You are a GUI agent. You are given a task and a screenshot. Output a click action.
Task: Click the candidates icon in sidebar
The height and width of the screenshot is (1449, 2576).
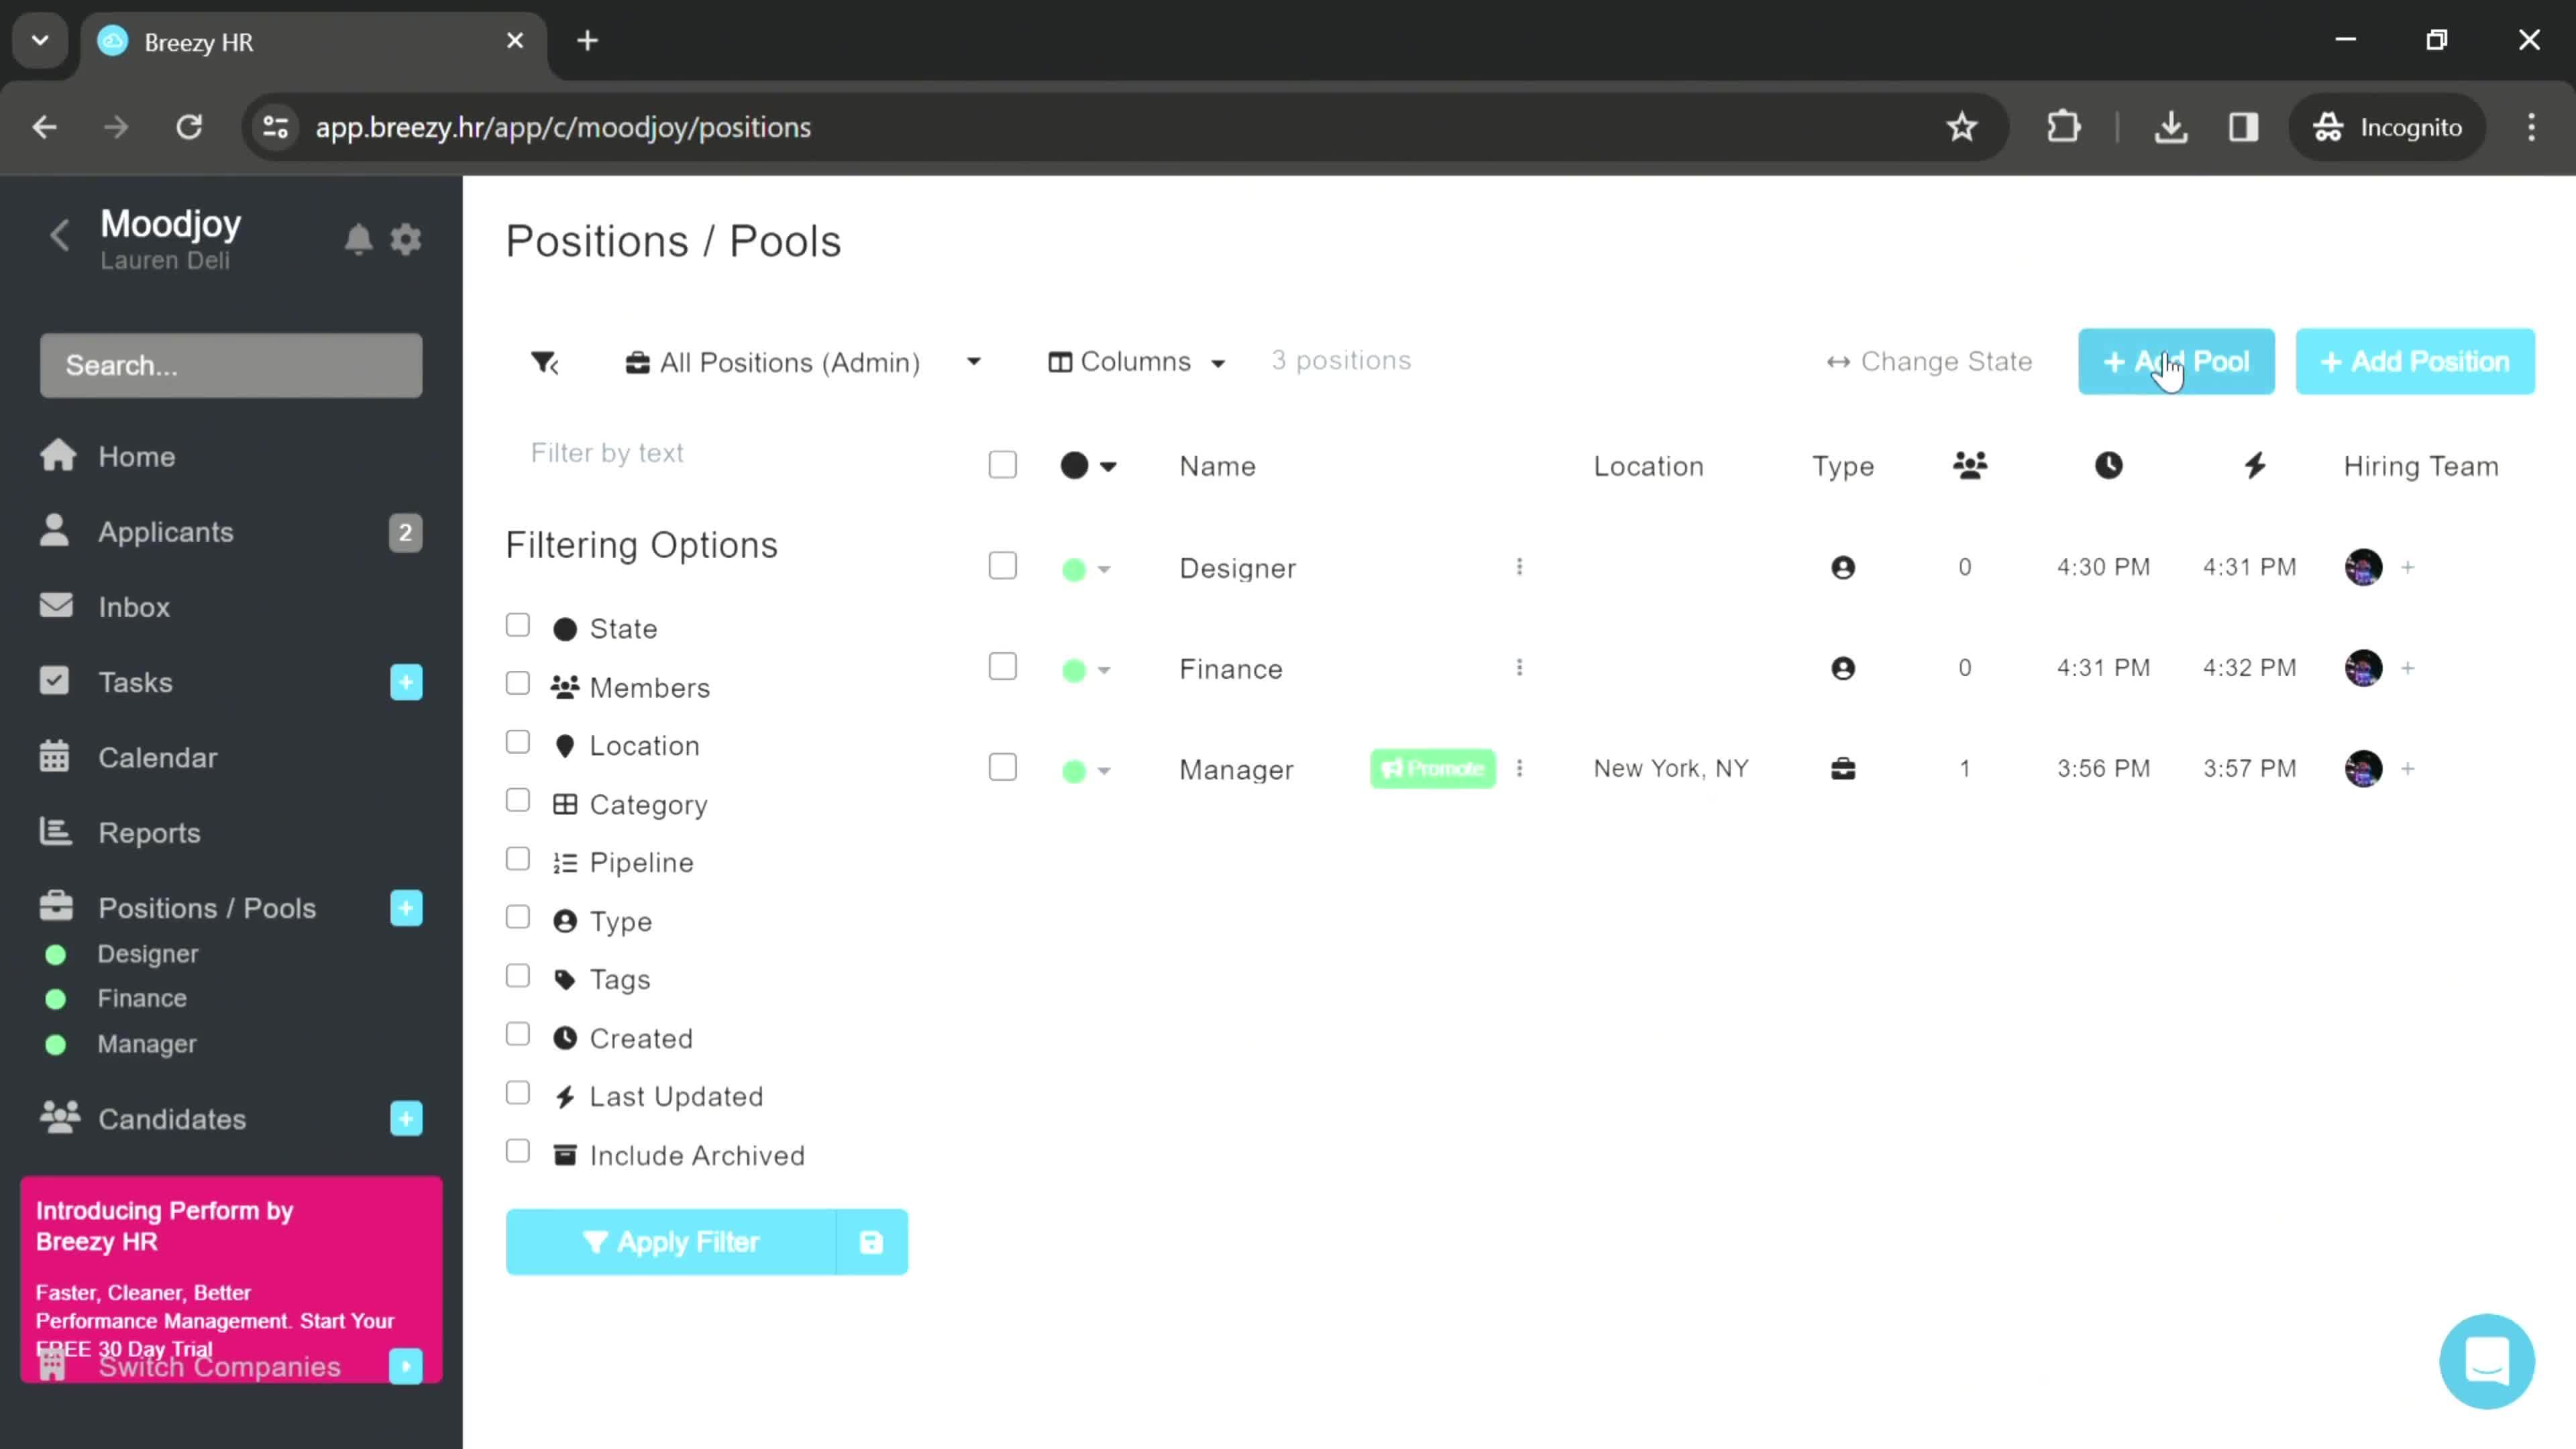pyautogui.click(x=56, y=1118)
